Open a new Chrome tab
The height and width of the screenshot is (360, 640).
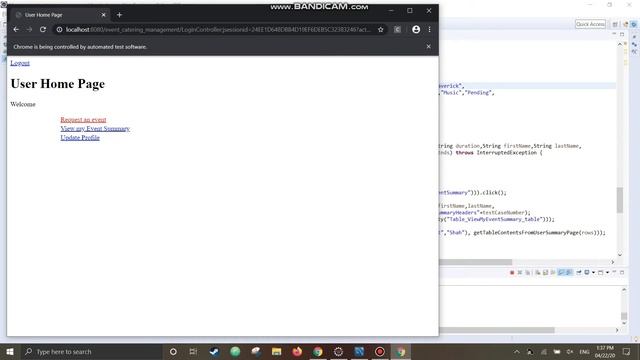[x=119, y=15]
